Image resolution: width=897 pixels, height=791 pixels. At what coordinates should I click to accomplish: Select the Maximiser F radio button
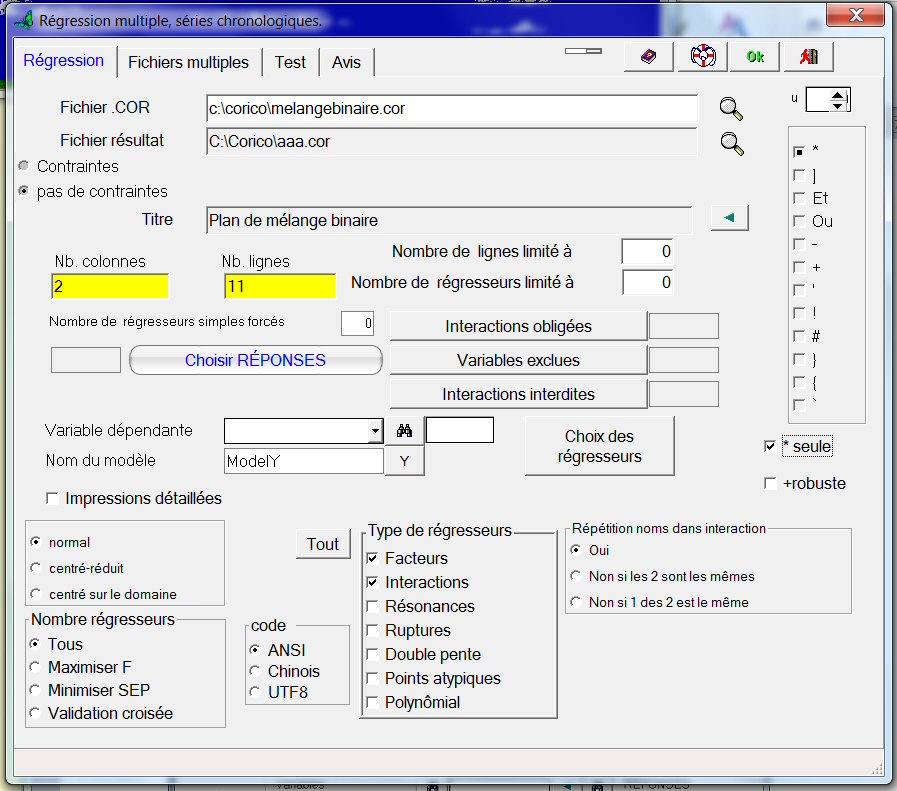(x=37, y=667)
